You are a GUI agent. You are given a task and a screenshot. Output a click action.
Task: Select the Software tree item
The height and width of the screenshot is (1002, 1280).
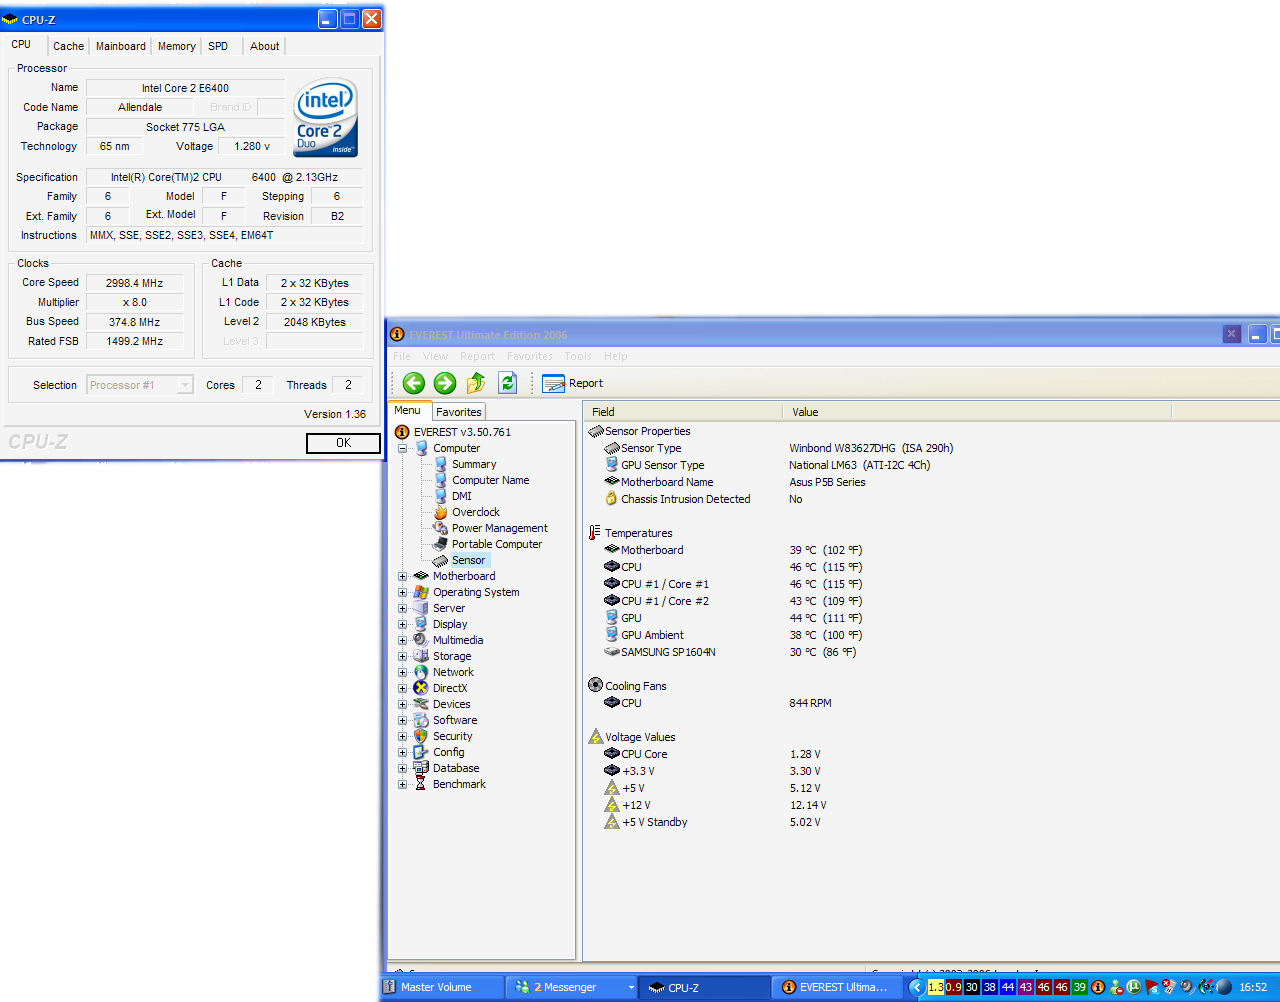(x=455, y=720)
